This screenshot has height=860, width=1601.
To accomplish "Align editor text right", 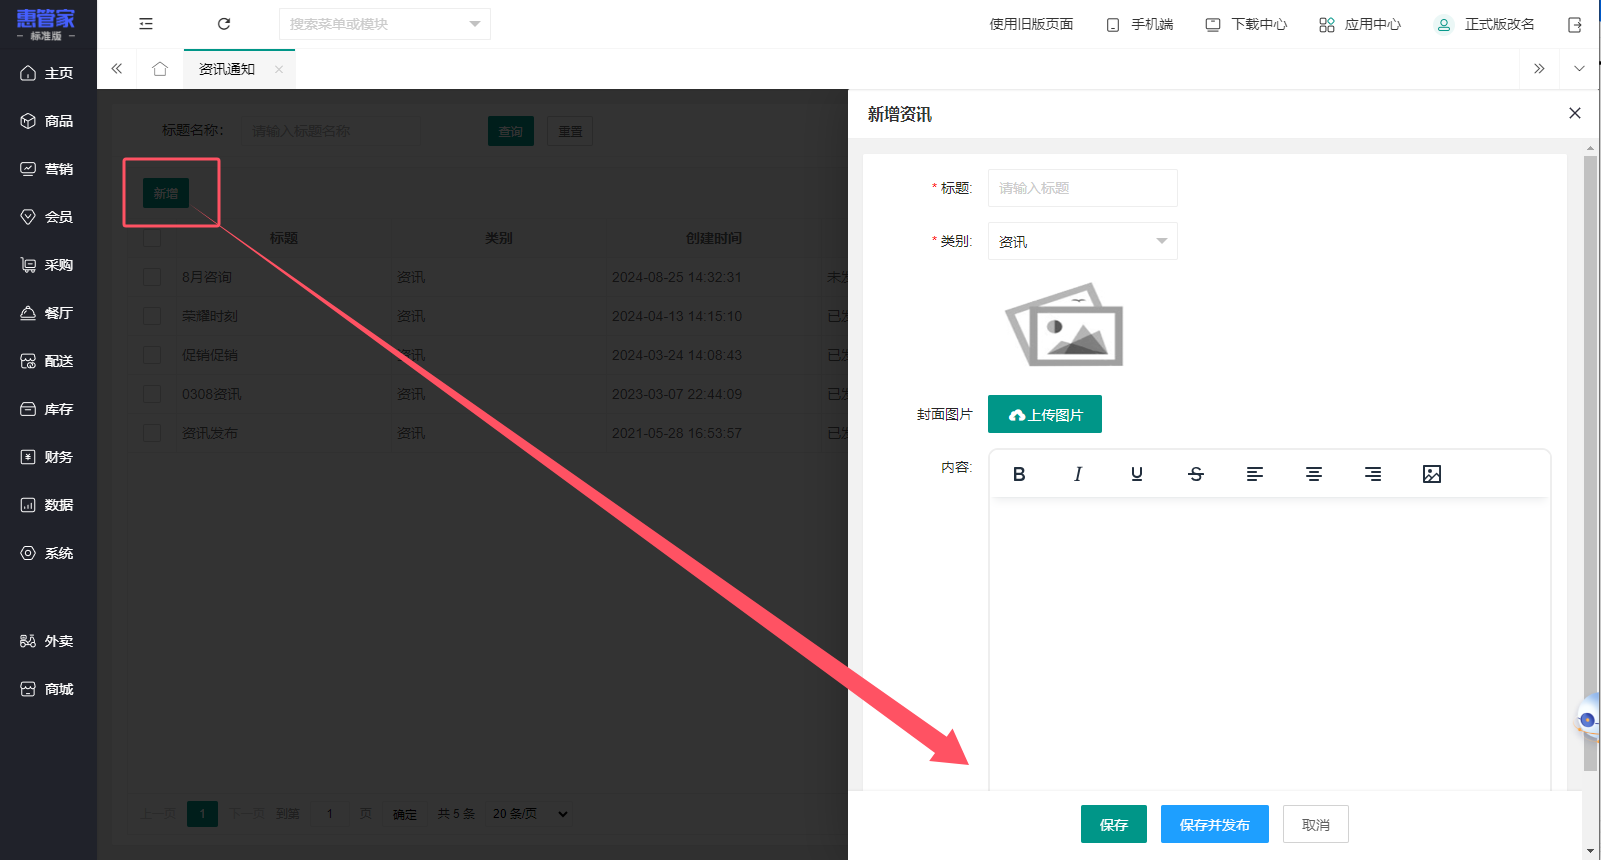I will [x=1373, y=474].
